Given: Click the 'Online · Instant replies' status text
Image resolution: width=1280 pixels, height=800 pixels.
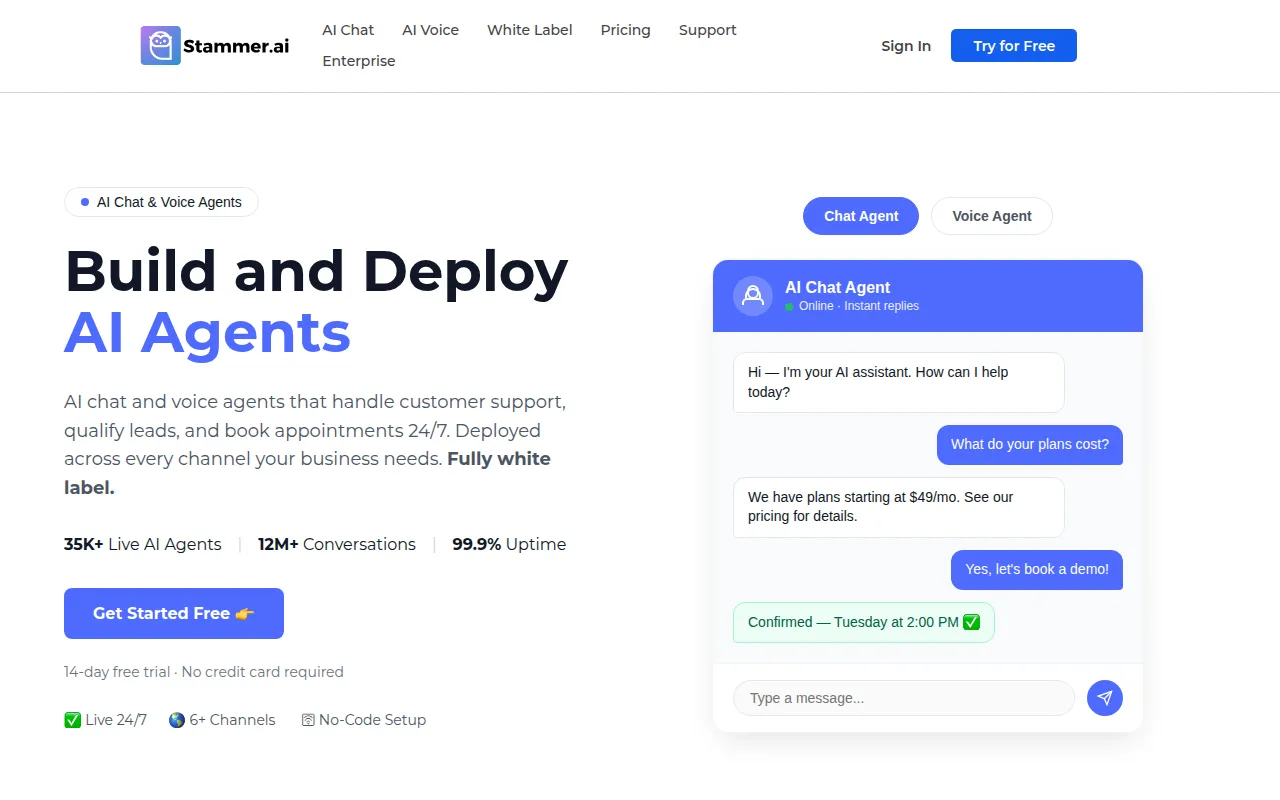Looking at the screenshot, I should 859,306.
